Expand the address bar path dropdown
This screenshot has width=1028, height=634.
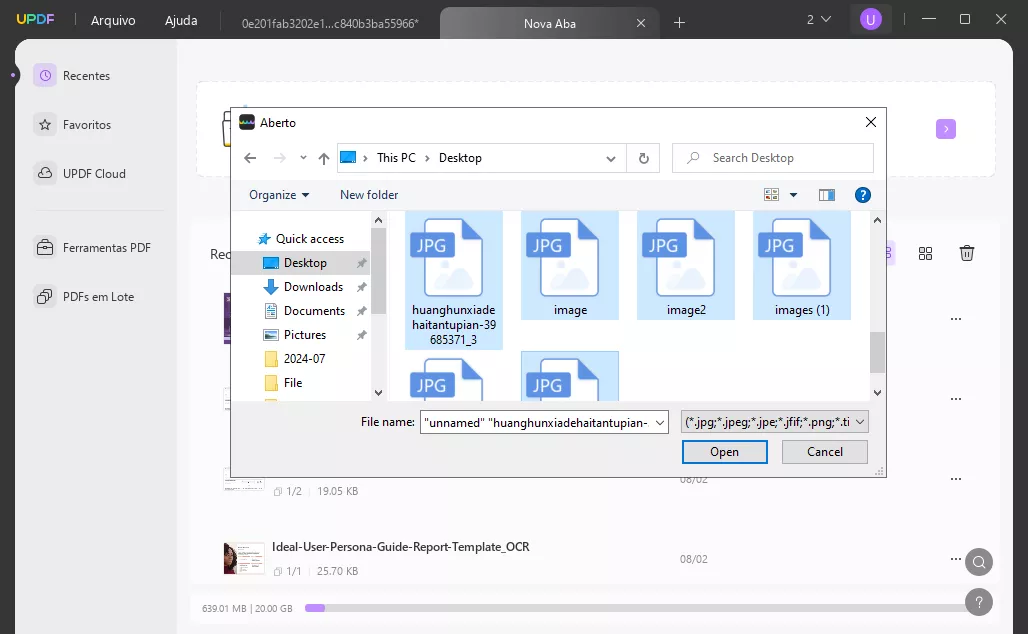pyautogui.click(x=610, y=159)
